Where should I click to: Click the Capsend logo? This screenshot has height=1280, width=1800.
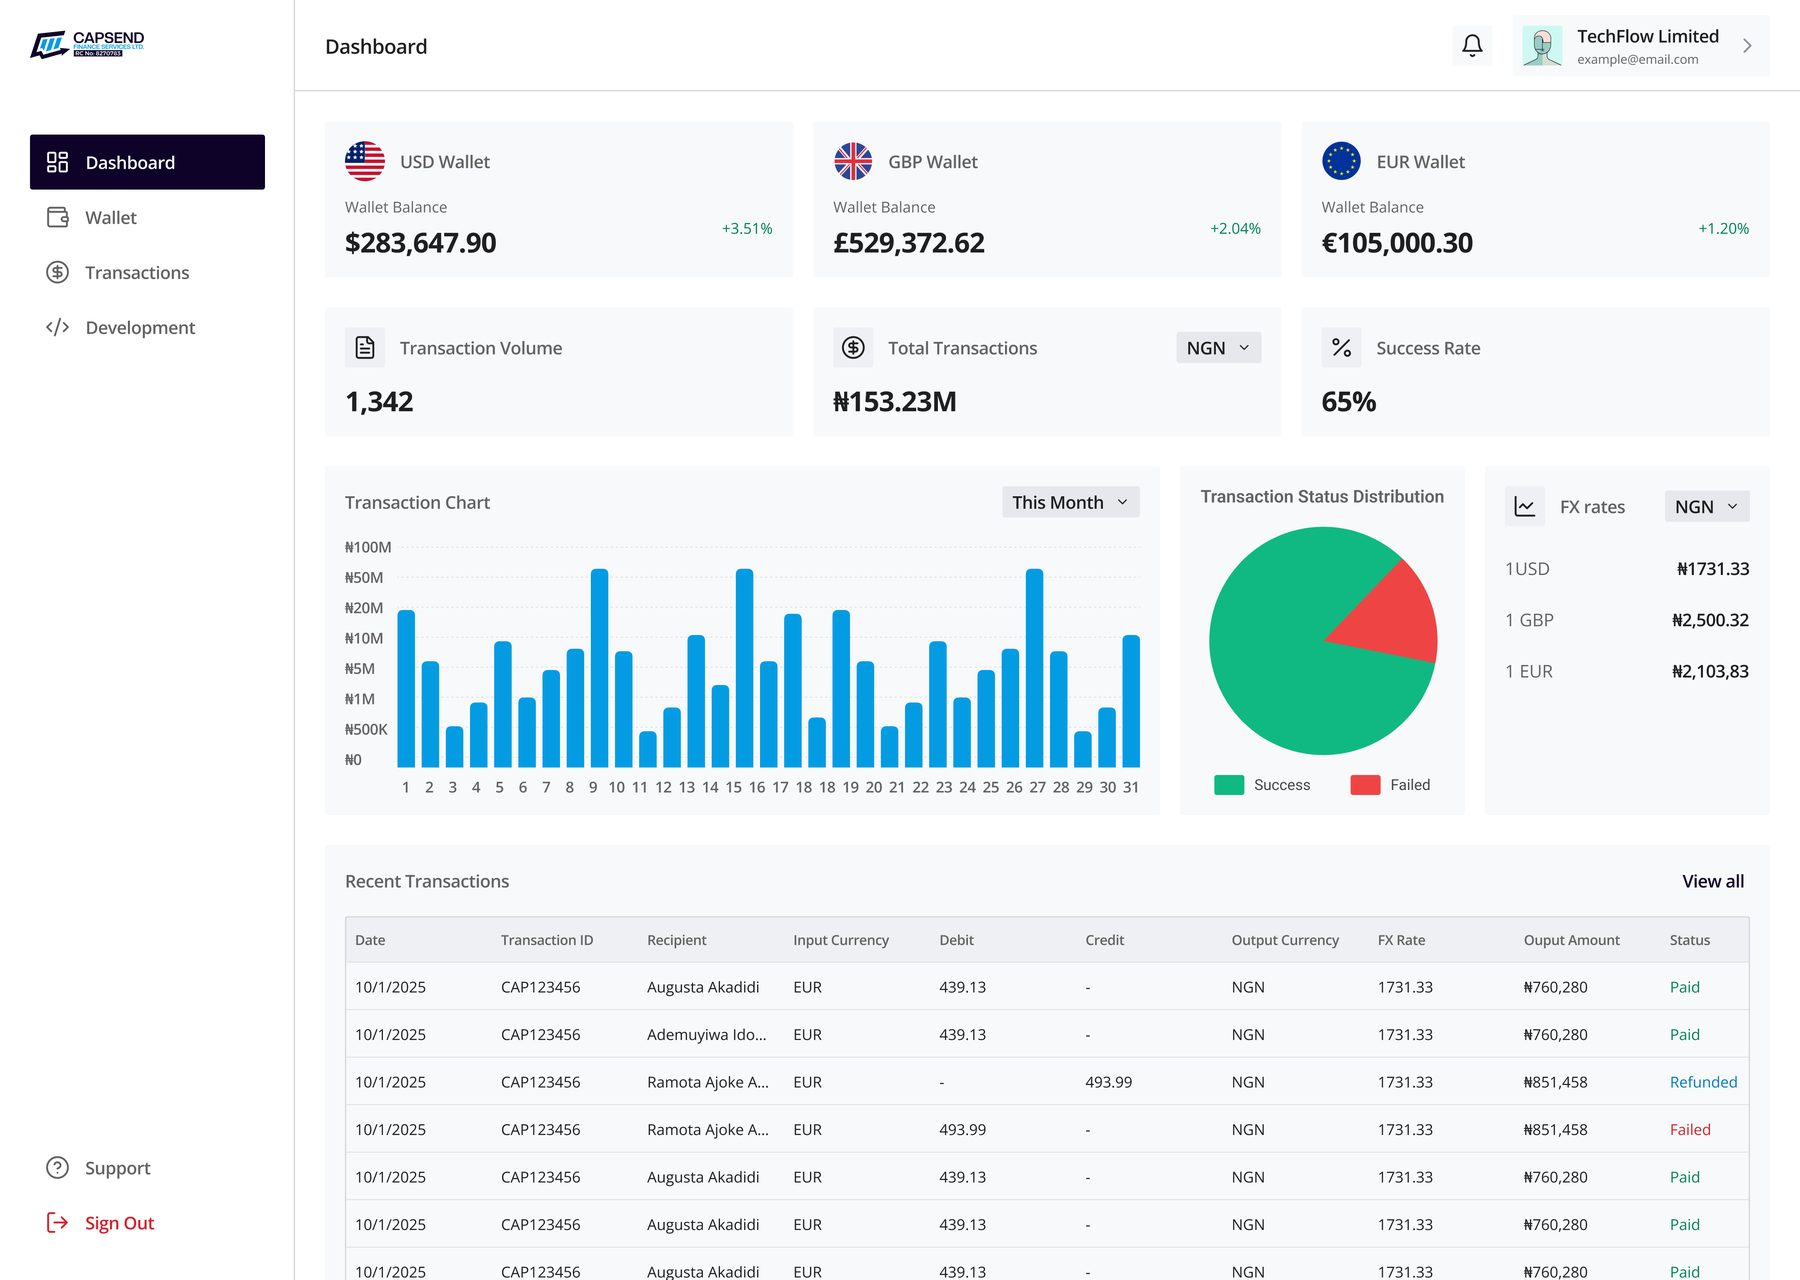(87, 44)
